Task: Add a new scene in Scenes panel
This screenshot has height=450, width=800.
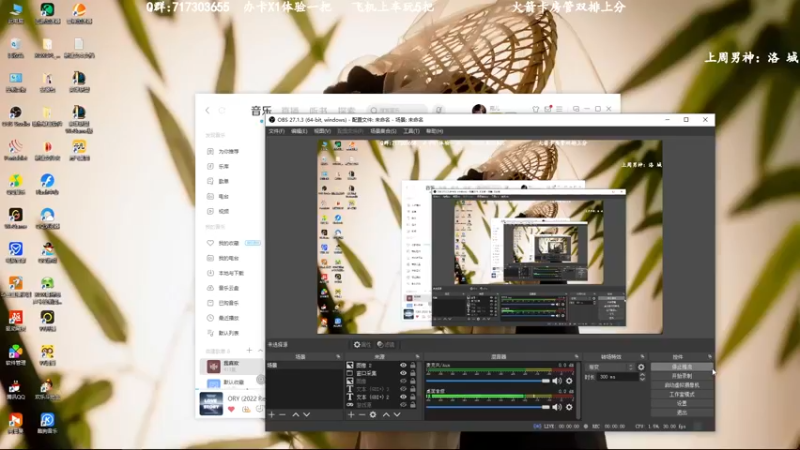Action: click(x=272, y=415)
